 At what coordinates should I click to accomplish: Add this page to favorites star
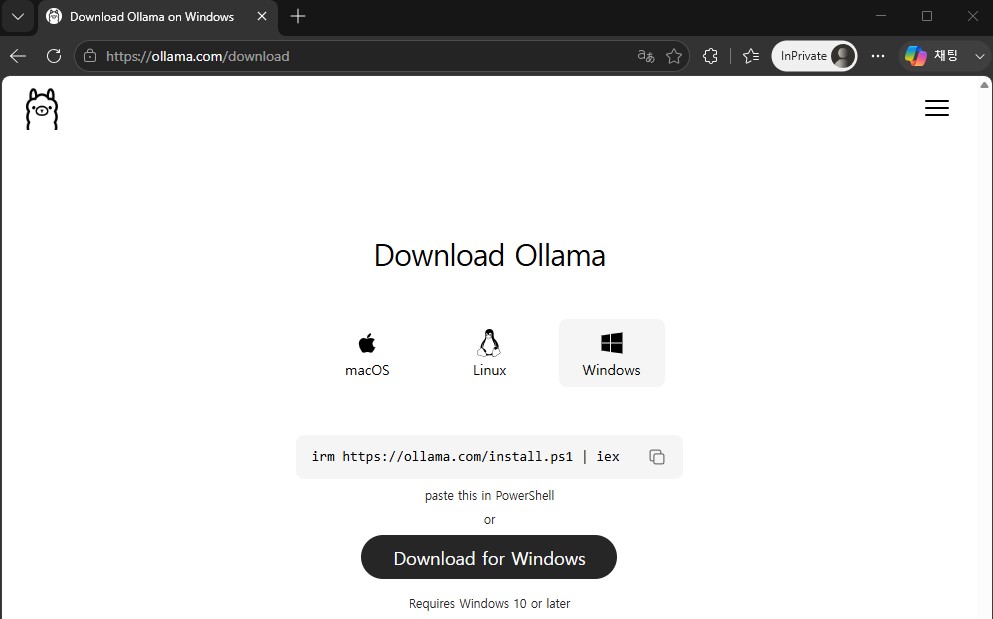pyautogui.click(x=674, y=56)
